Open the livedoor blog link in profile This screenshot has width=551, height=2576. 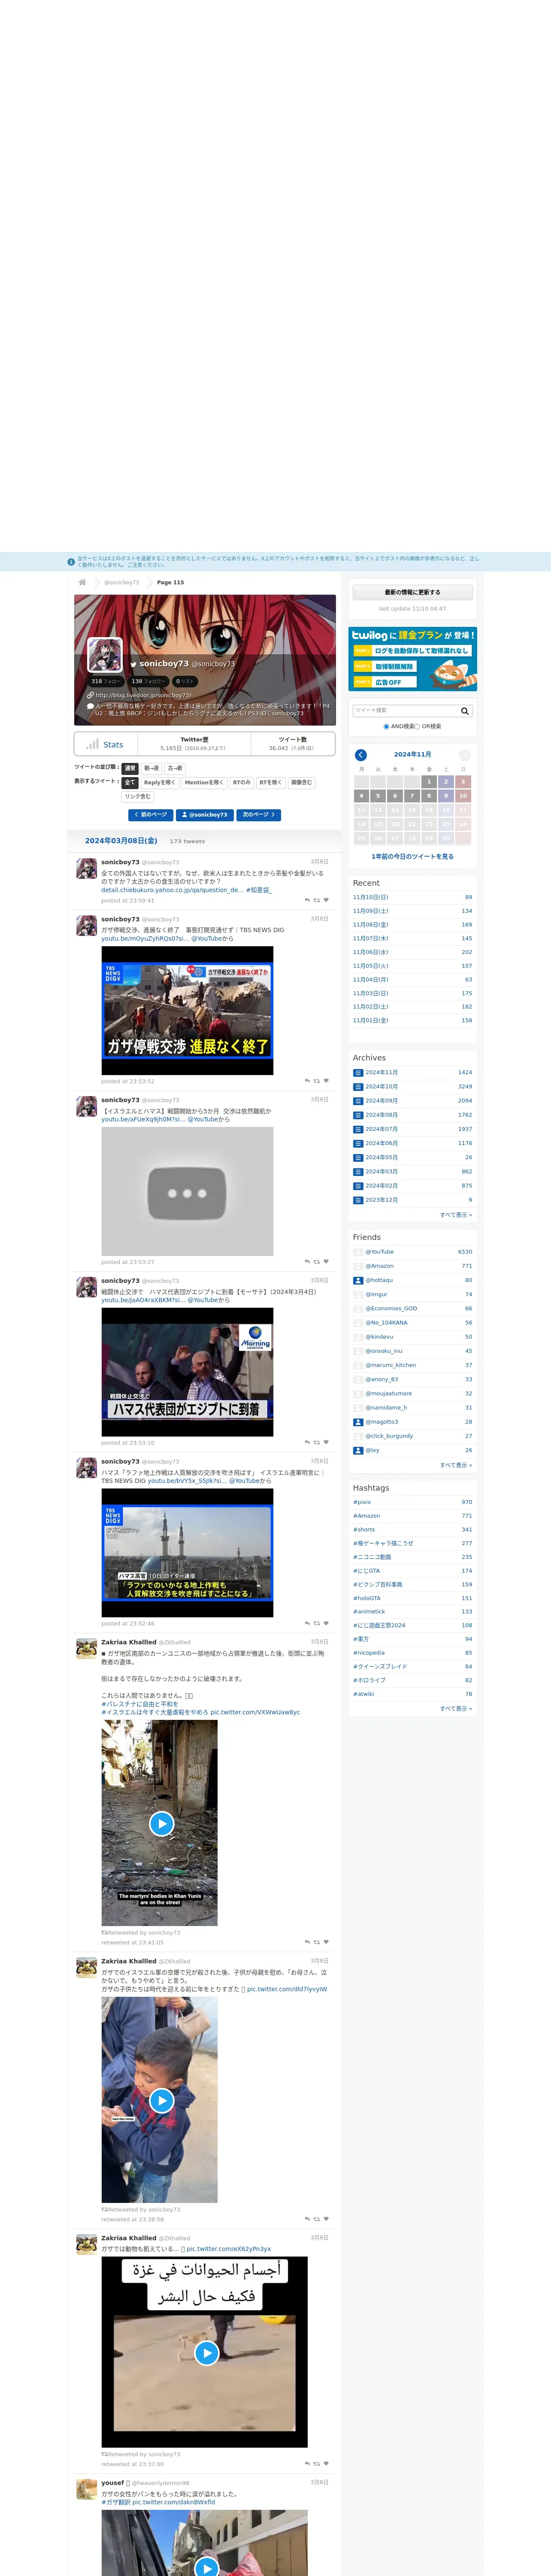pyautogui.click(x=143, y=695)
